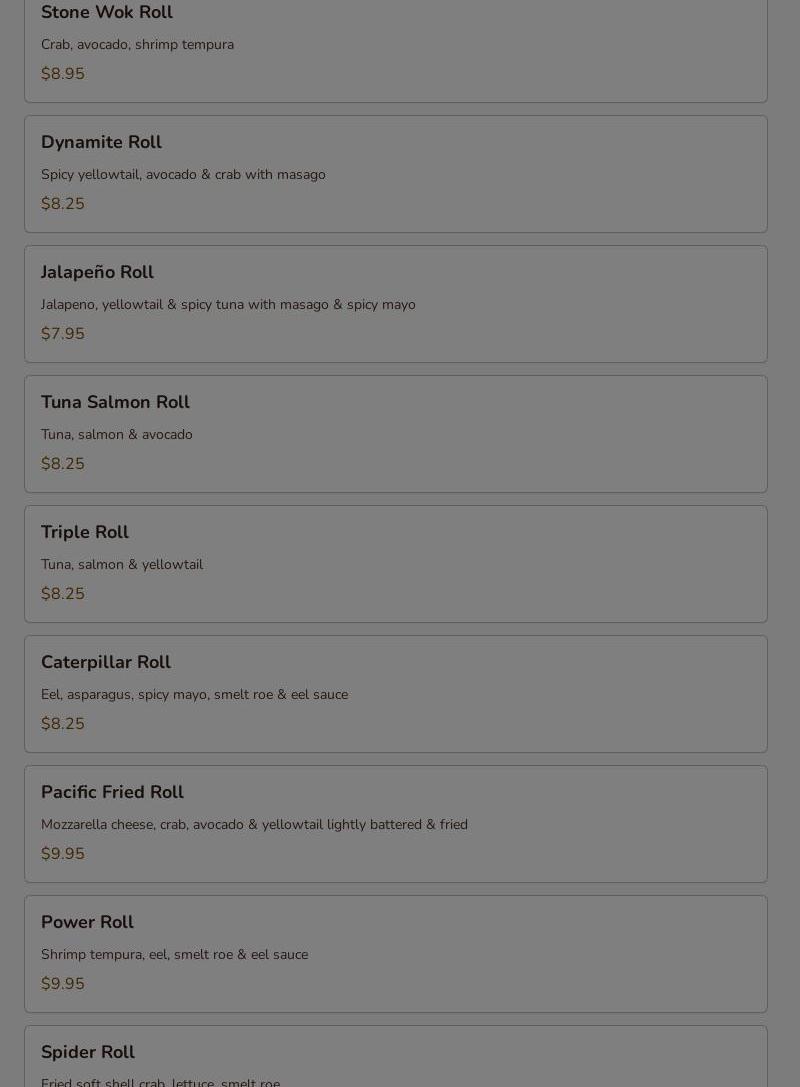Select the Dynamite Roll ingredients description

183,175
